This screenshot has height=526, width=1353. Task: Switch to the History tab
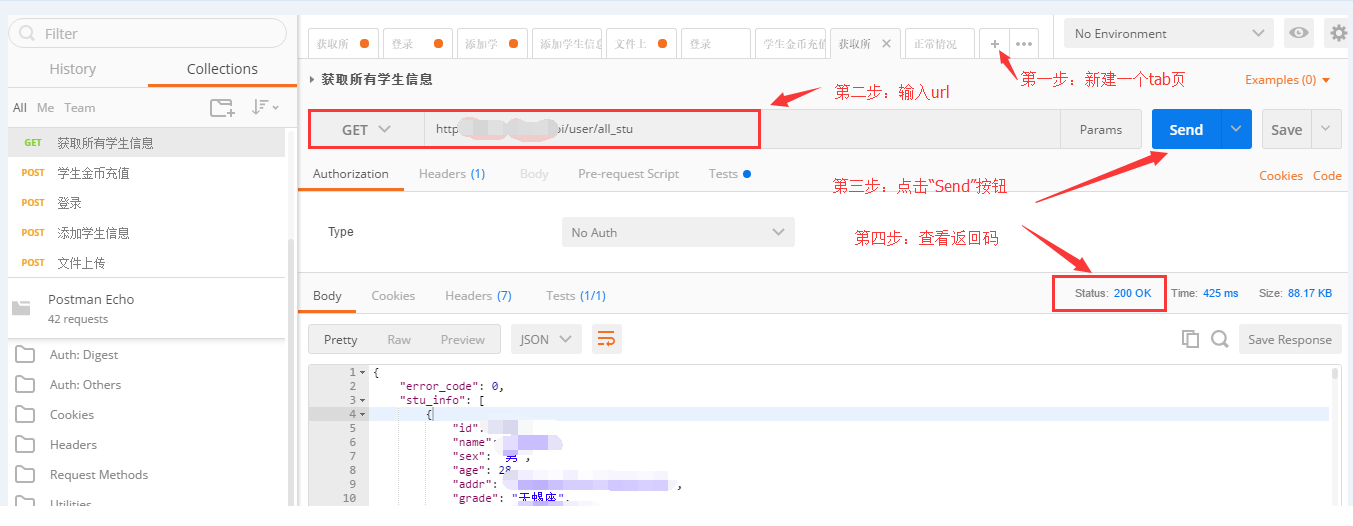point(73,69)
